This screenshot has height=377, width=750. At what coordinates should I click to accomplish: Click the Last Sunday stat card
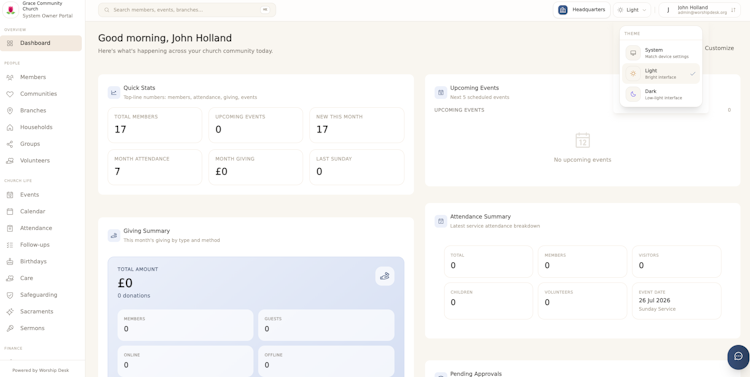pyautogui.click(x=357, y=167)
